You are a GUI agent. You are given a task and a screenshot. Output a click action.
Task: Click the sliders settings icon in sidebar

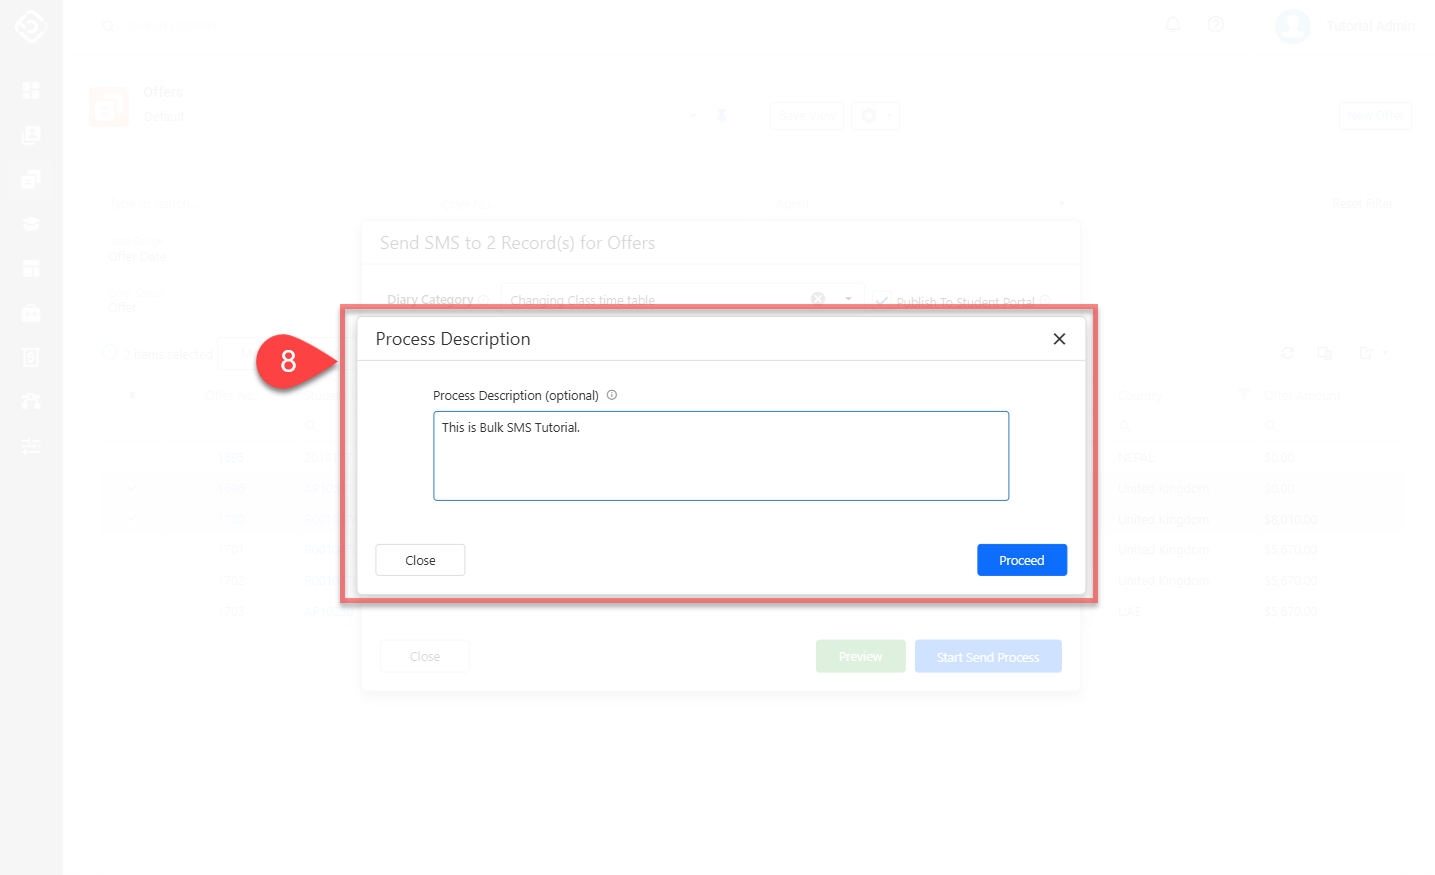[x=31, y=446]
